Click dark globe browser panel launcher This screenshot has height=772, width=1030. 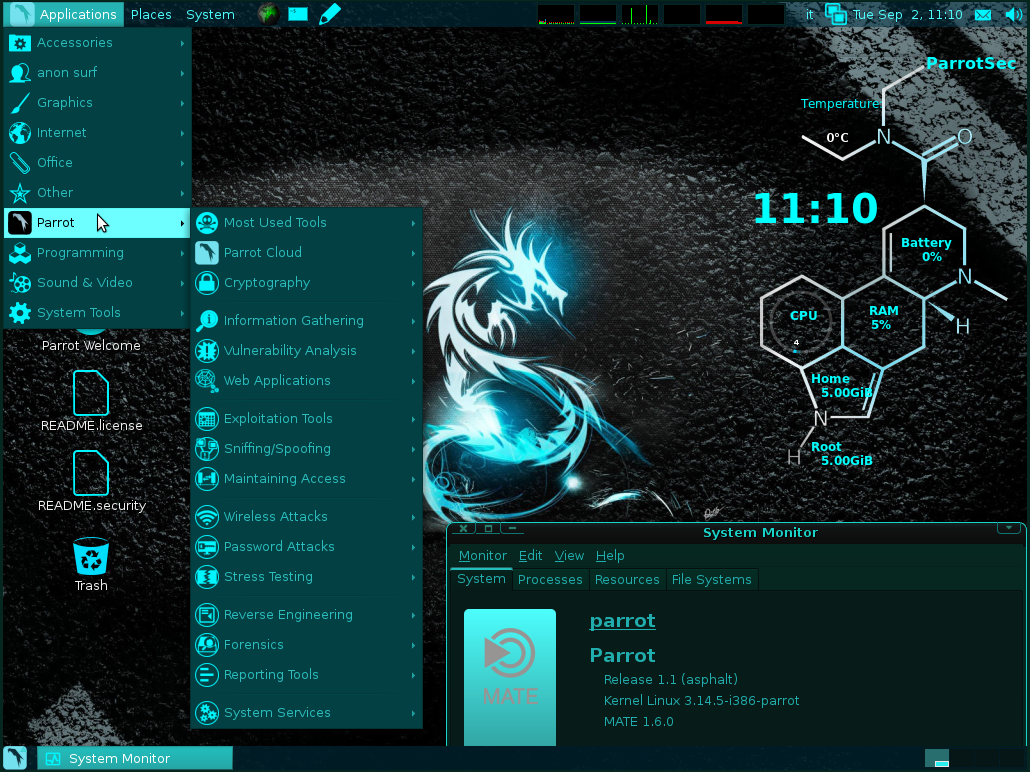[268, 14]
